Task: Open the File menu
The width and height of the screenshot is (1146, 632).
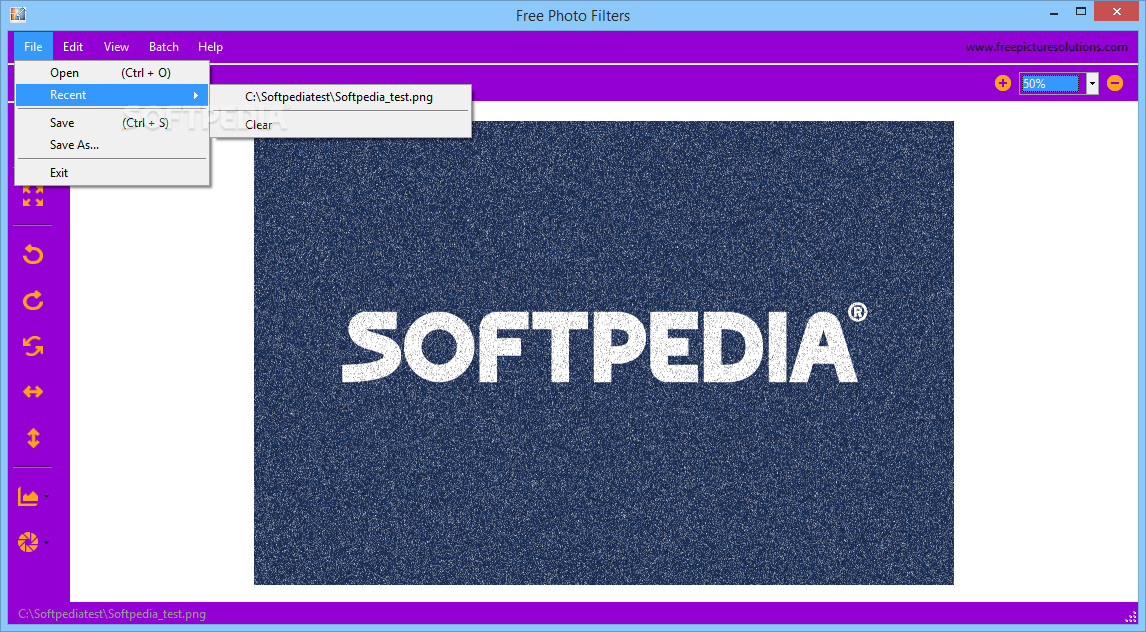Action: coord(33,47)
